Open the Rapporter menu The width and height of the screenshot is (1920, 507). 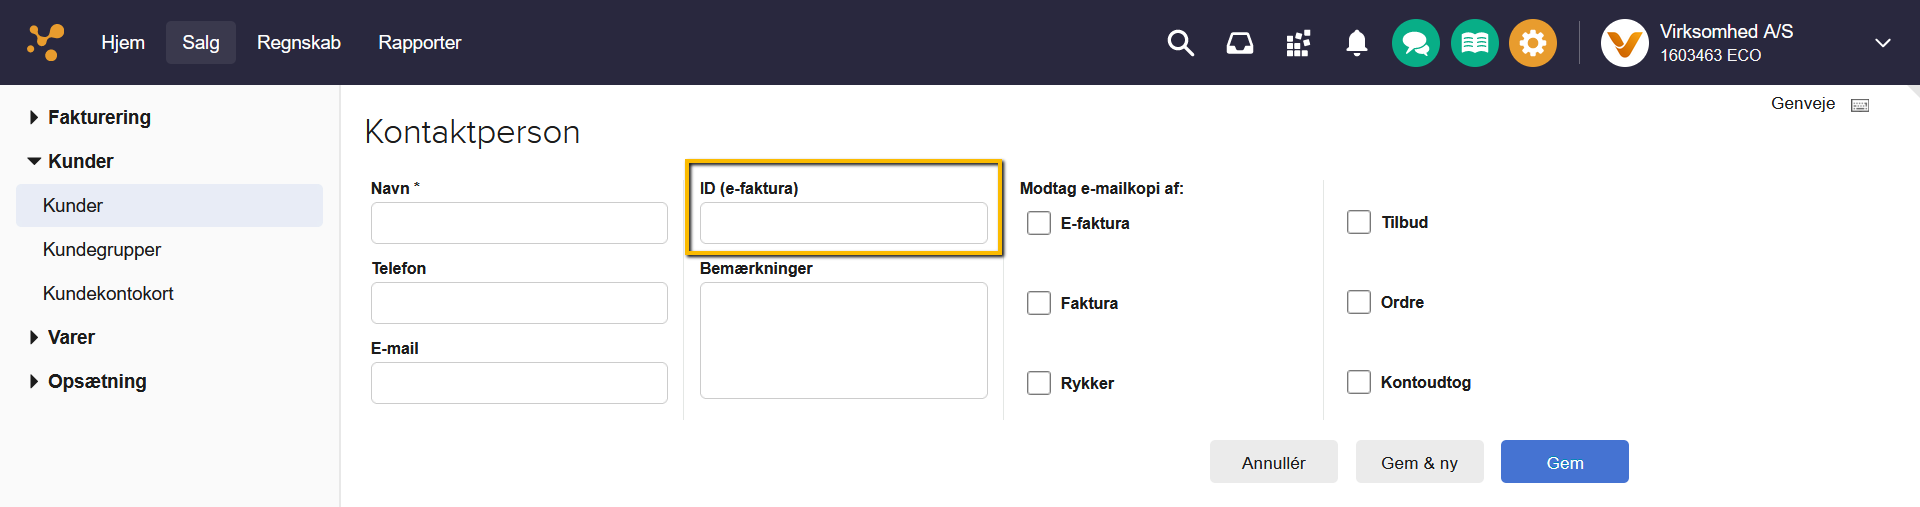tap(419, 42)
